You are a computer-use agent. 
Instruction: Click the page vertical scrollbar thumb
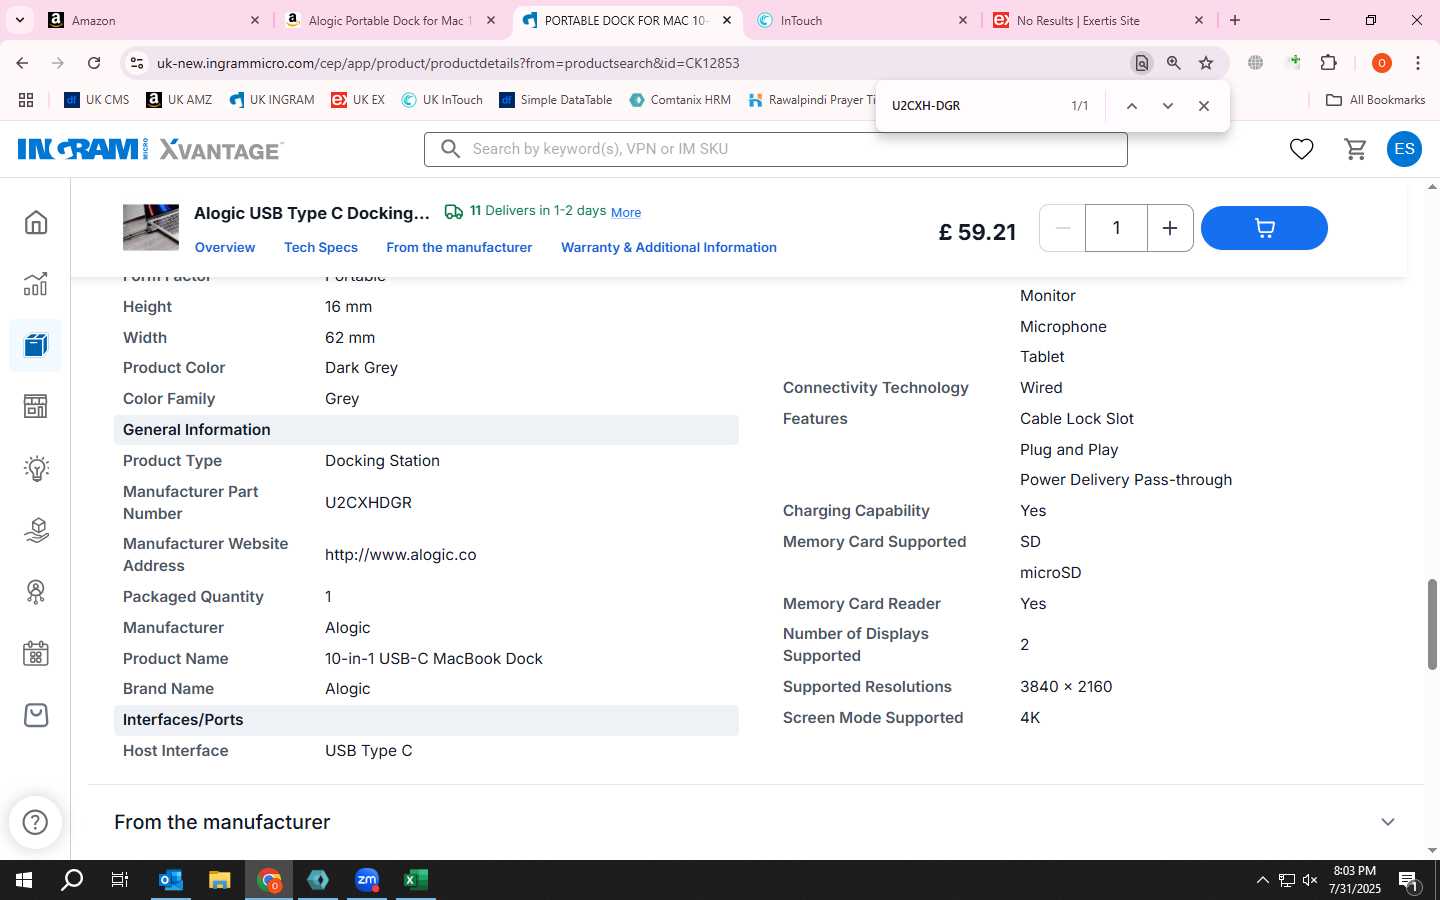tap(1432, 623)
